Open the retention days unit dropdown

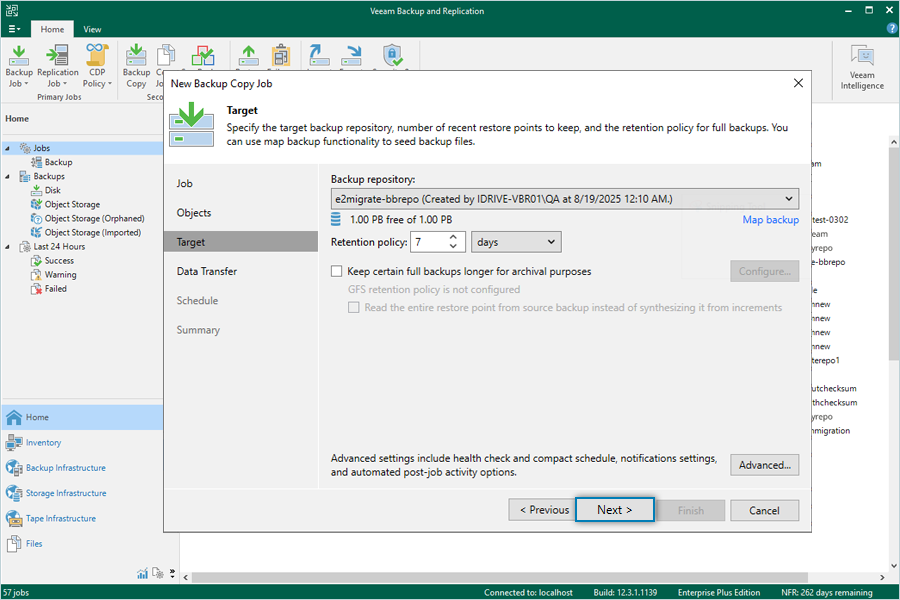coord(516,242)
